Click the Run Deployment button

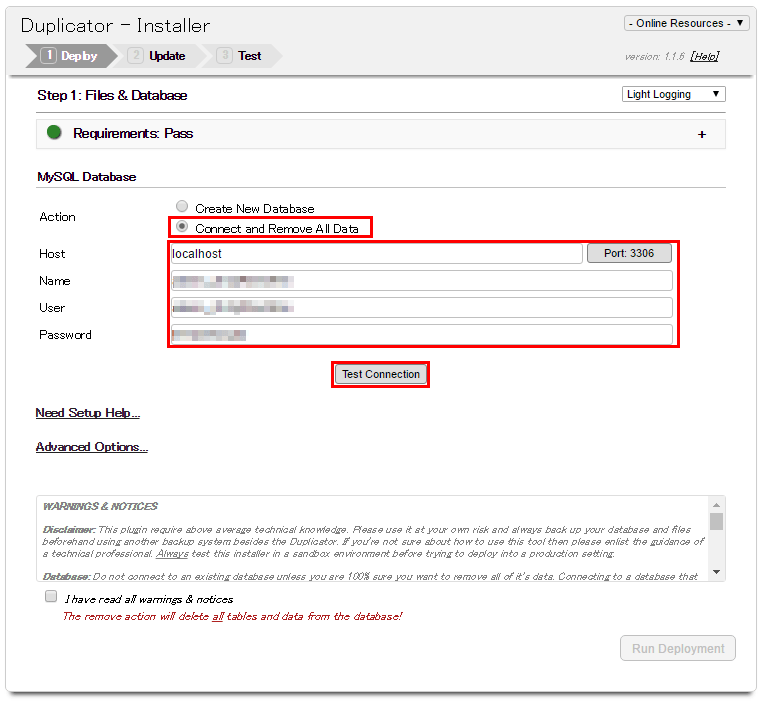pyautogui.click(x=678, y=648)
